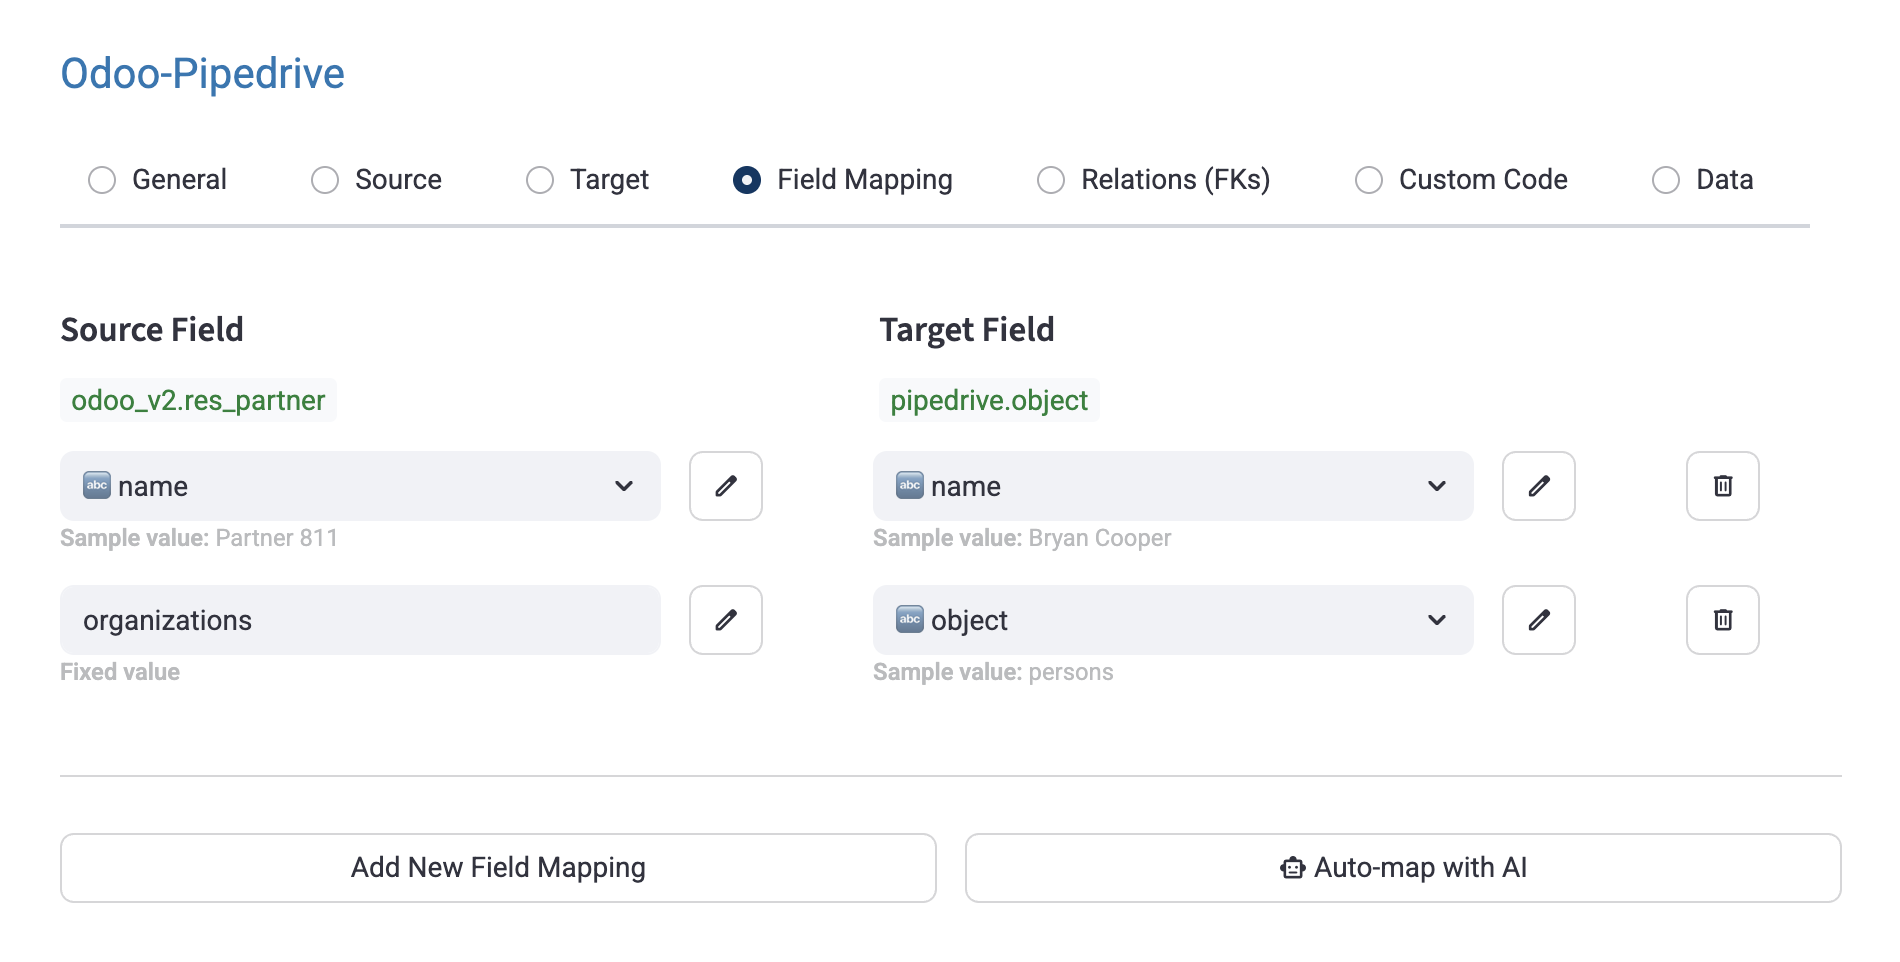Select the Data radio option
The image size is (1900, 962).
tap(1666, 180)
